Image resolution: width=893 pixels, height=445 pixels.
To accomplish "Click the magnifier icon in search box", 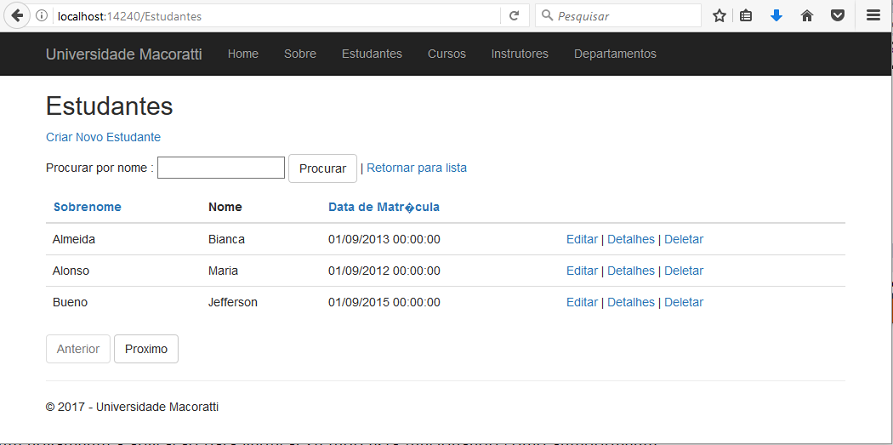I will click(x=547, y=16).
